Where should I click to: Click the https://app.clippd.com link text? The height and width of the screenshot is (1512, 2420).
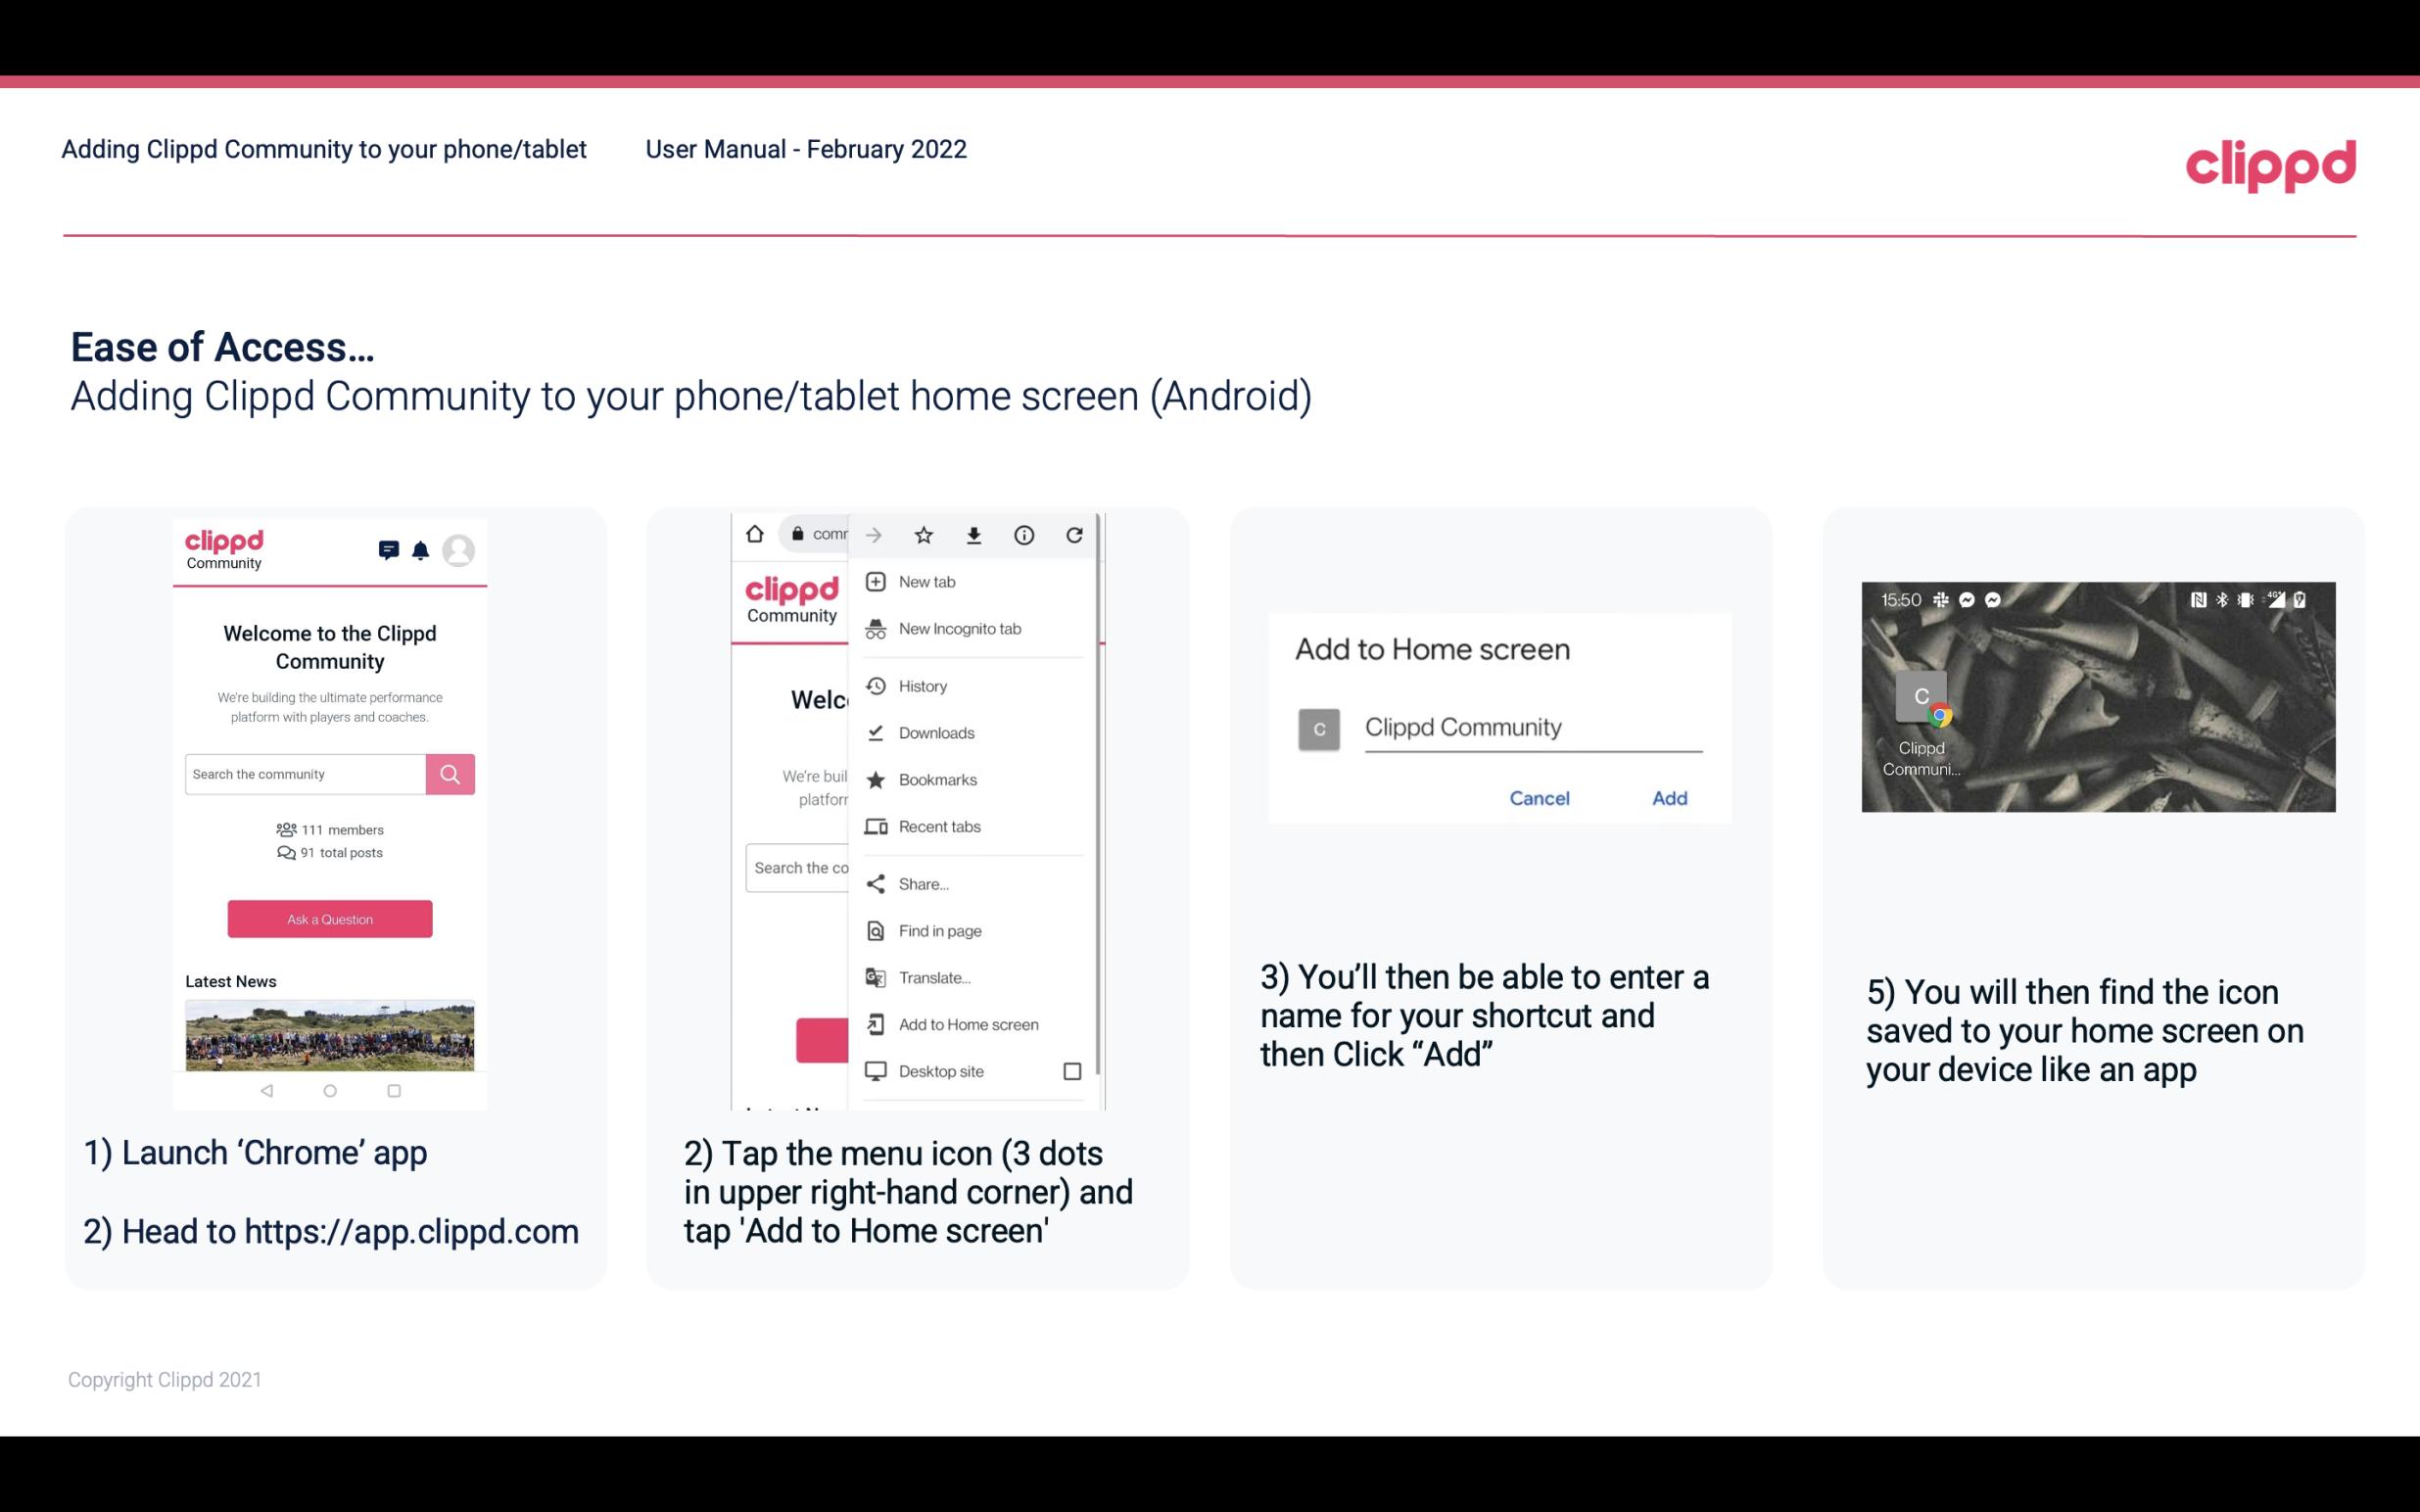411,1232
